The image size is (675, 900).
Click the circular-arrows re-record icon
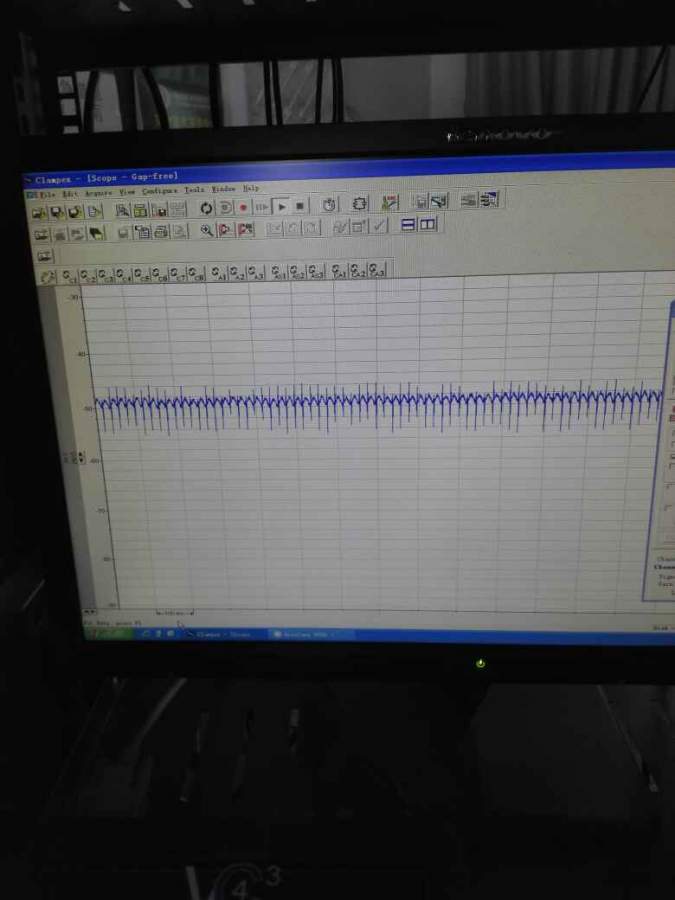click(x=206, y=208)
